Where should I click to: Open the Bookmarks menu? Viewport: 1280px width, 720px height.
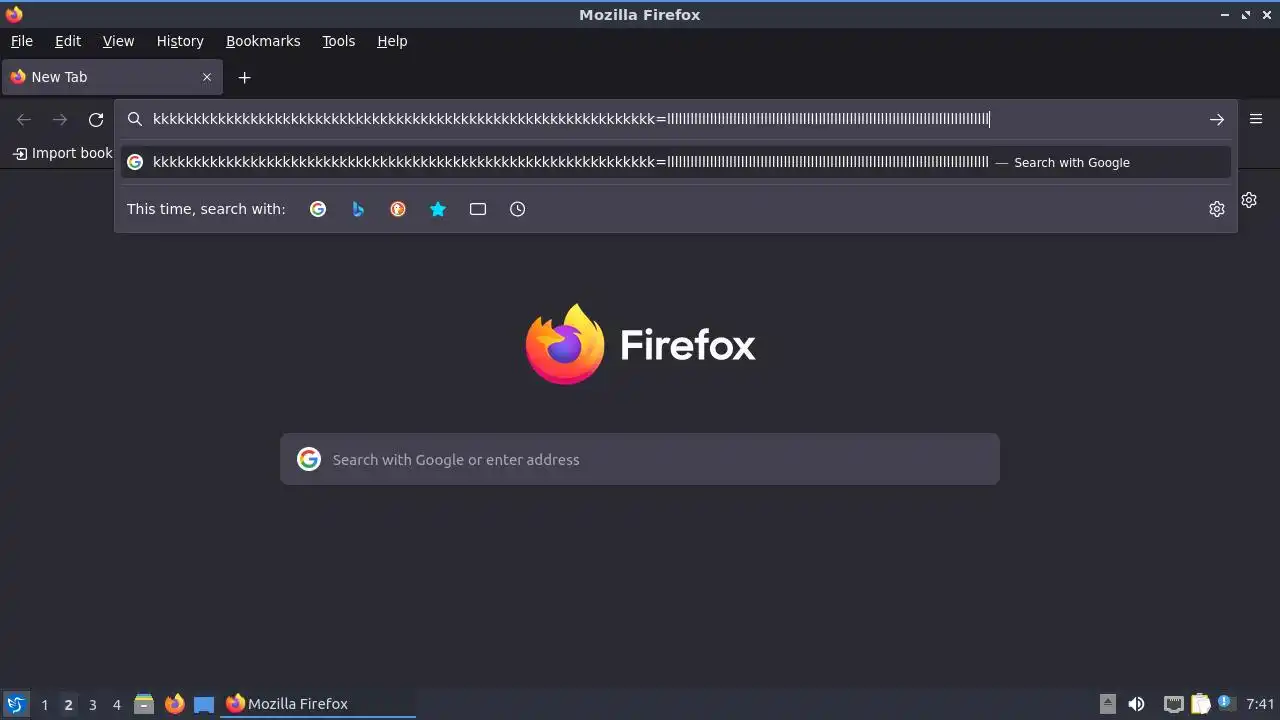pos(263,41)
